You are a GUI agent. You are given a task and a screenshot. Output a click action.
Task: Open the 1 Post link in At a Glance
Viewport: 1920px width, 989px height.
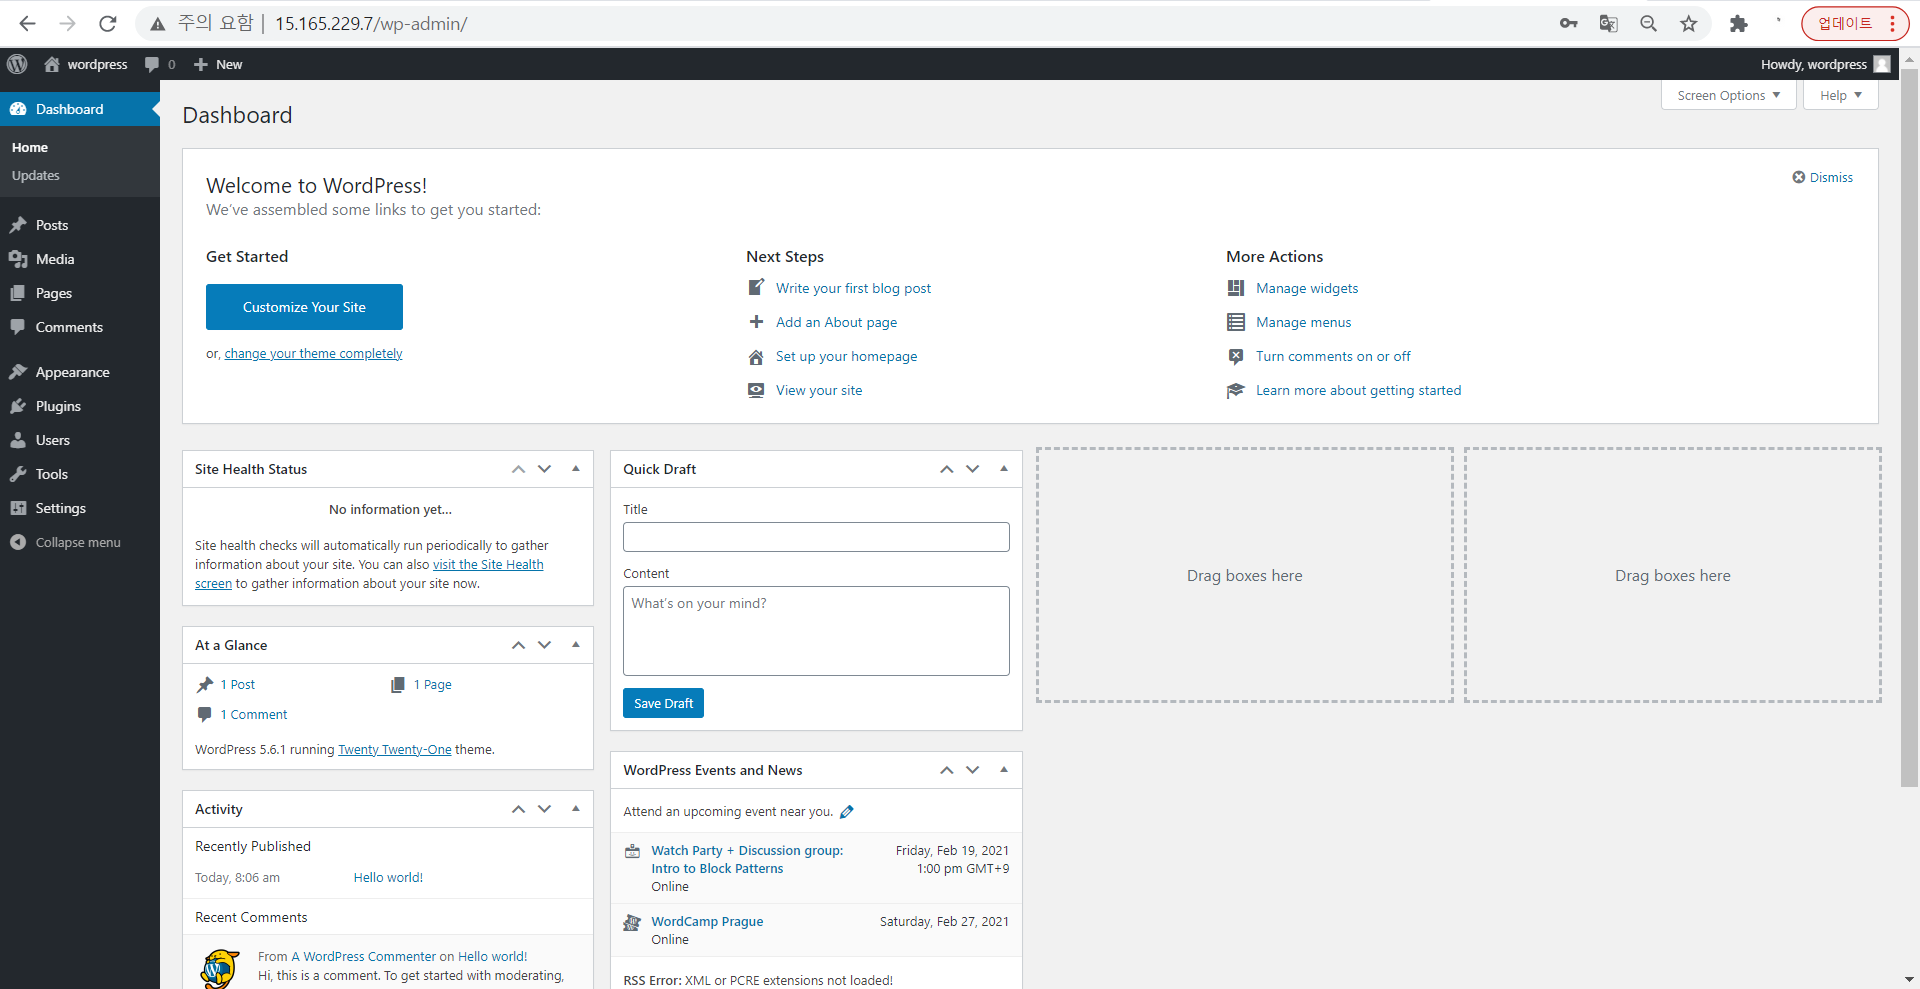(x=238, y=685)
